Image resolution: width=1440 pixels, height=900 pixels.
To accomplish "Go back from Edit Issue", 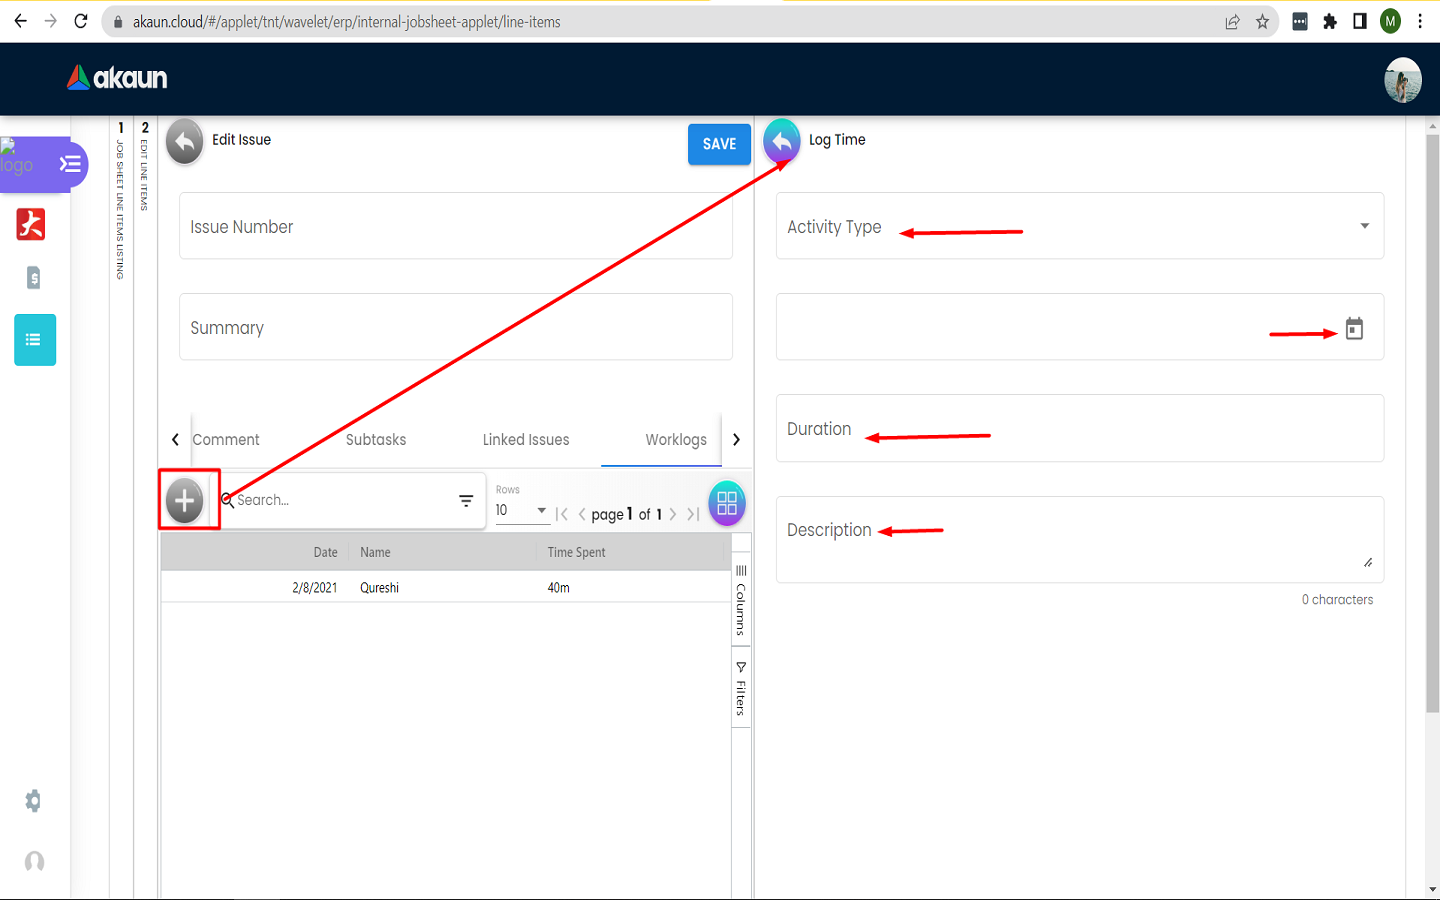I will pos(184,141).
